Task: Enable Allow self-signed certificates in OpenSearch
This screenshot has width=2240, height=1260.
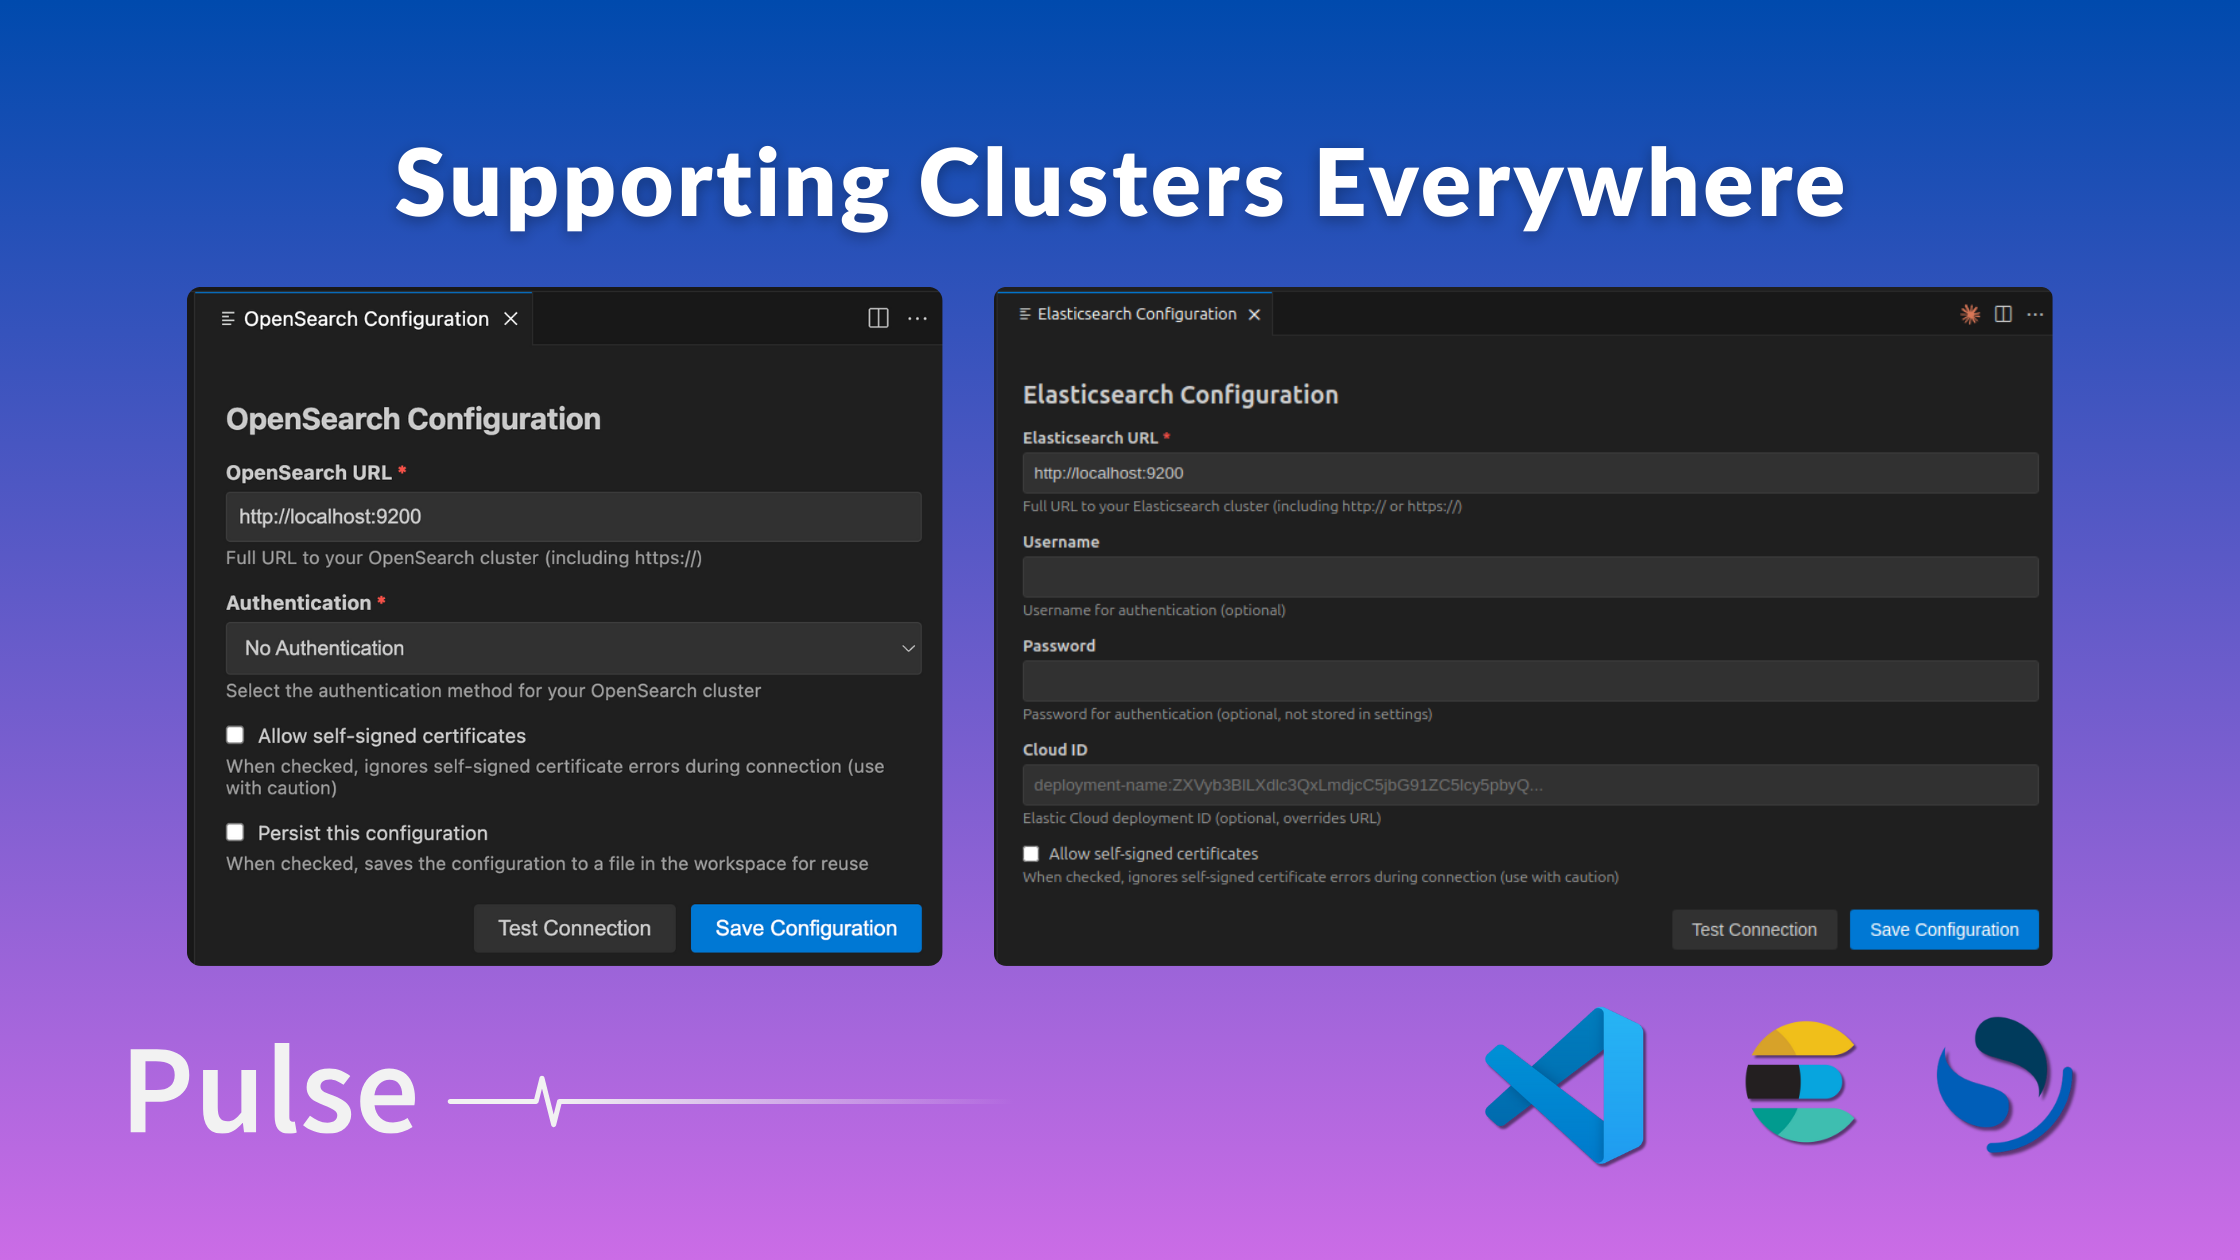Action: pos(235,735)
